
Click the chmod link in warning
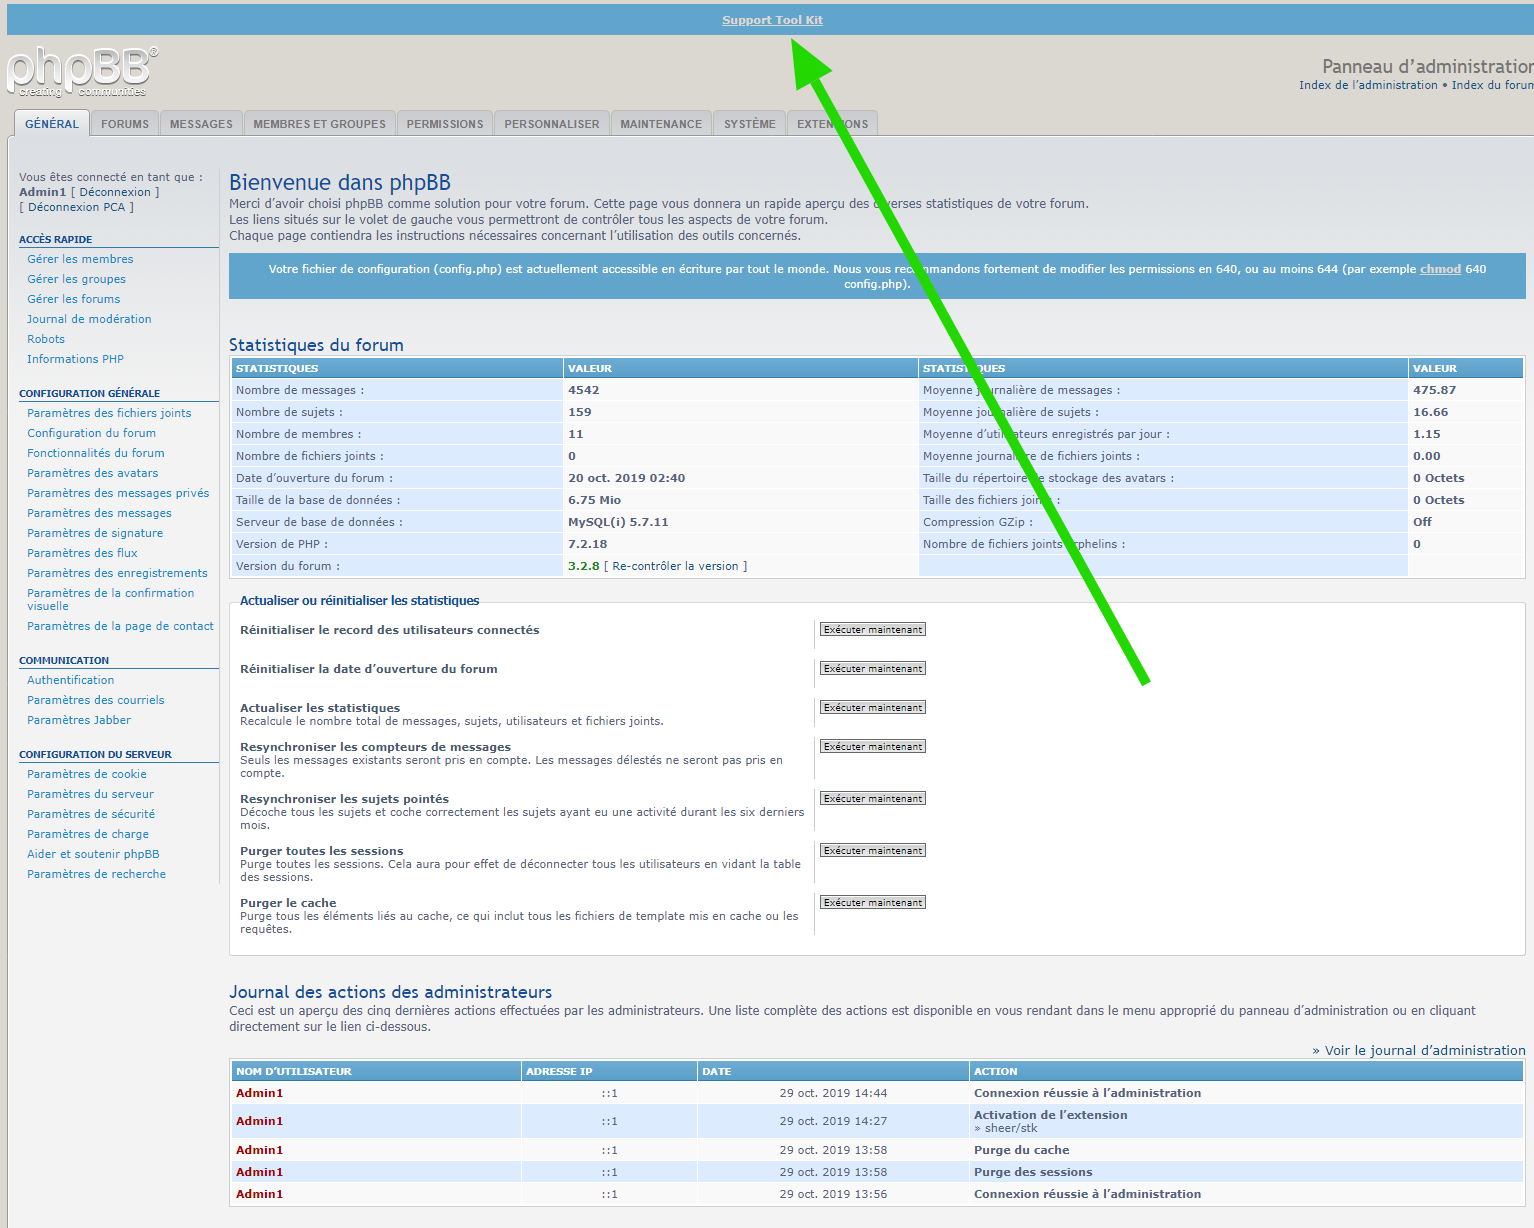click(x=1440, y=269)
